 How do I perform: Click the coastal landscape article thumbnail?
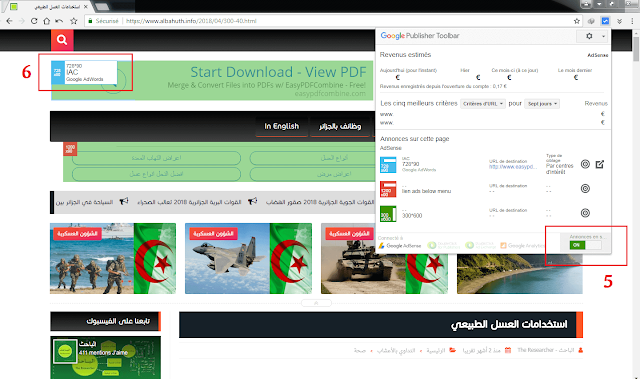(520, 273)
